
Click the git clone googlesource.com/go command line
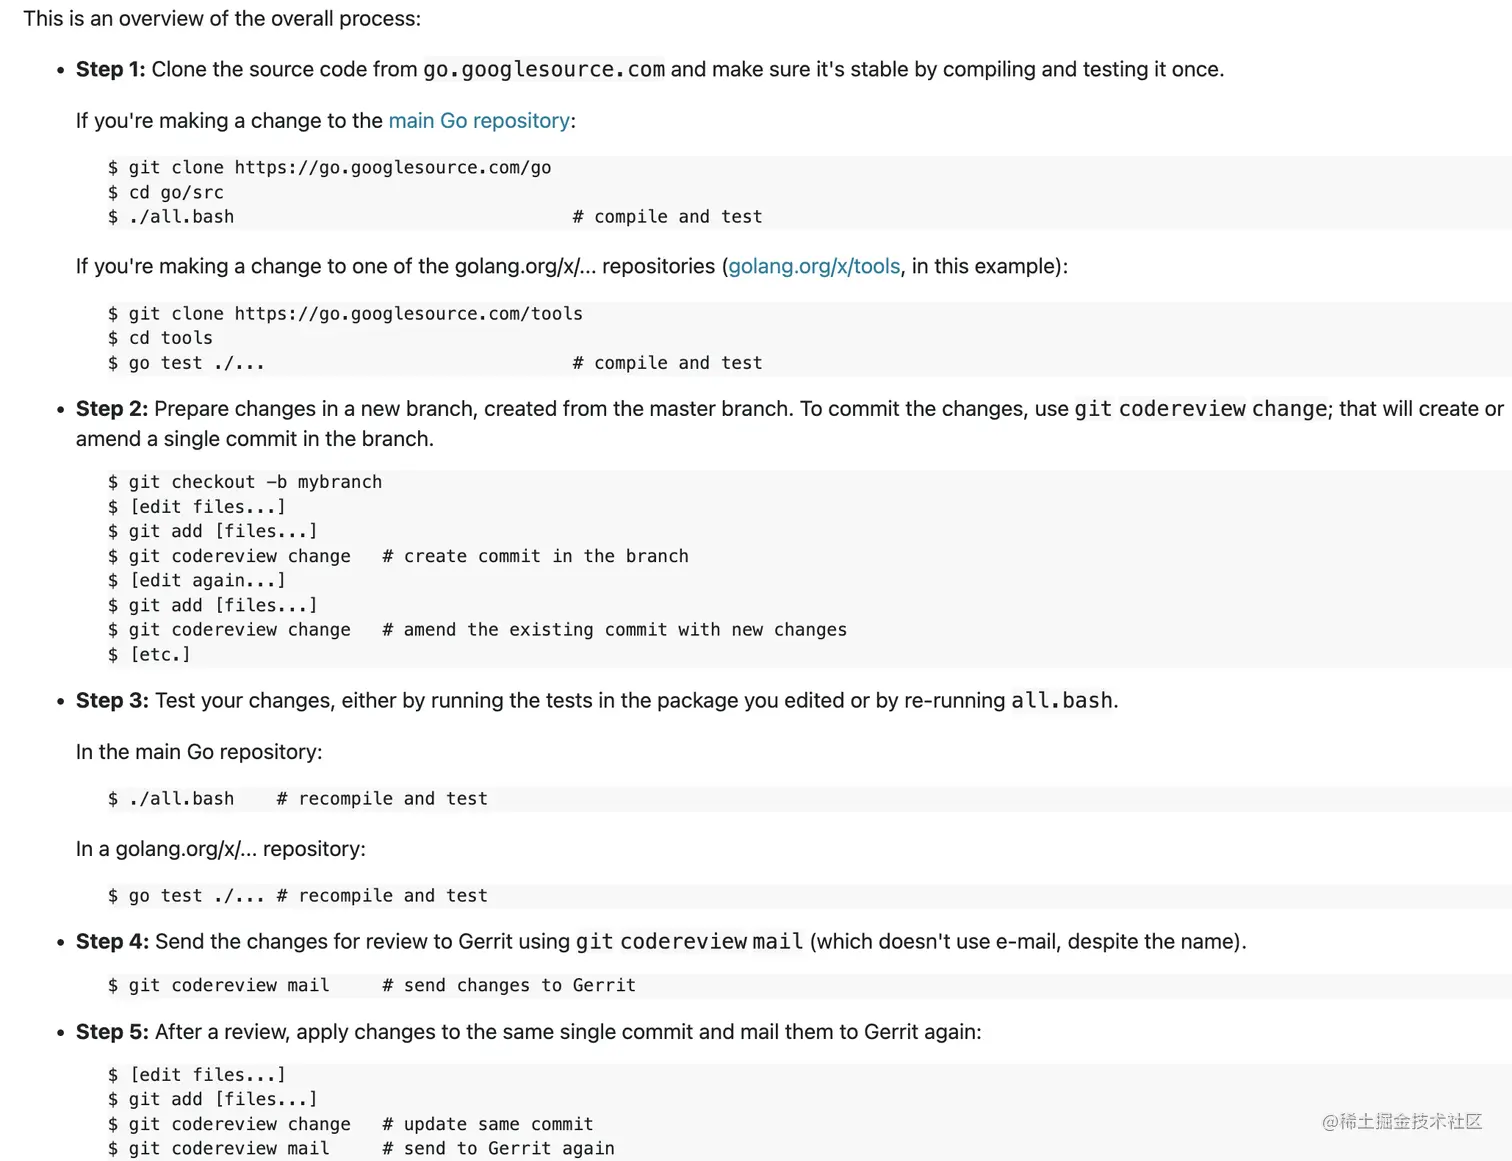click(x=330, y=168)
